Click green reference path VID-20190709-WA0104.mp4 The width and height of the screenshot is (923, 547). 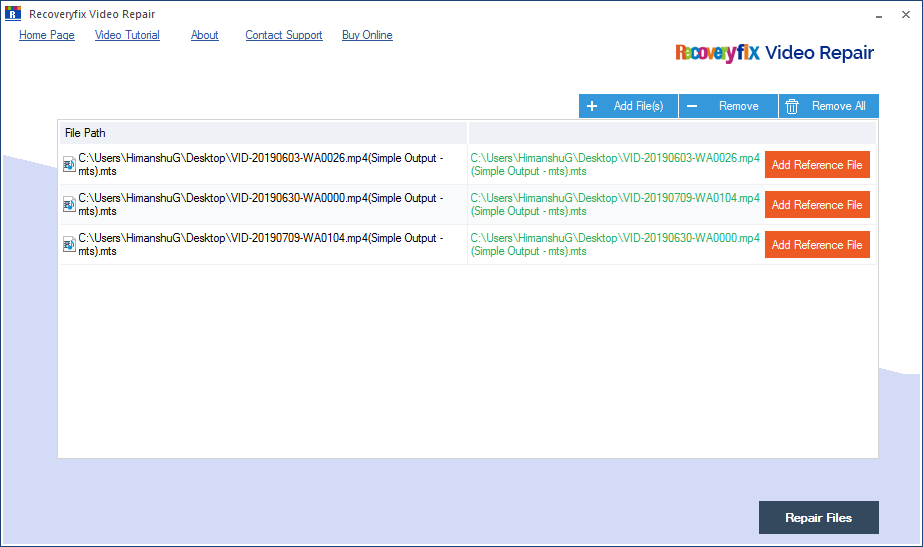615,205
